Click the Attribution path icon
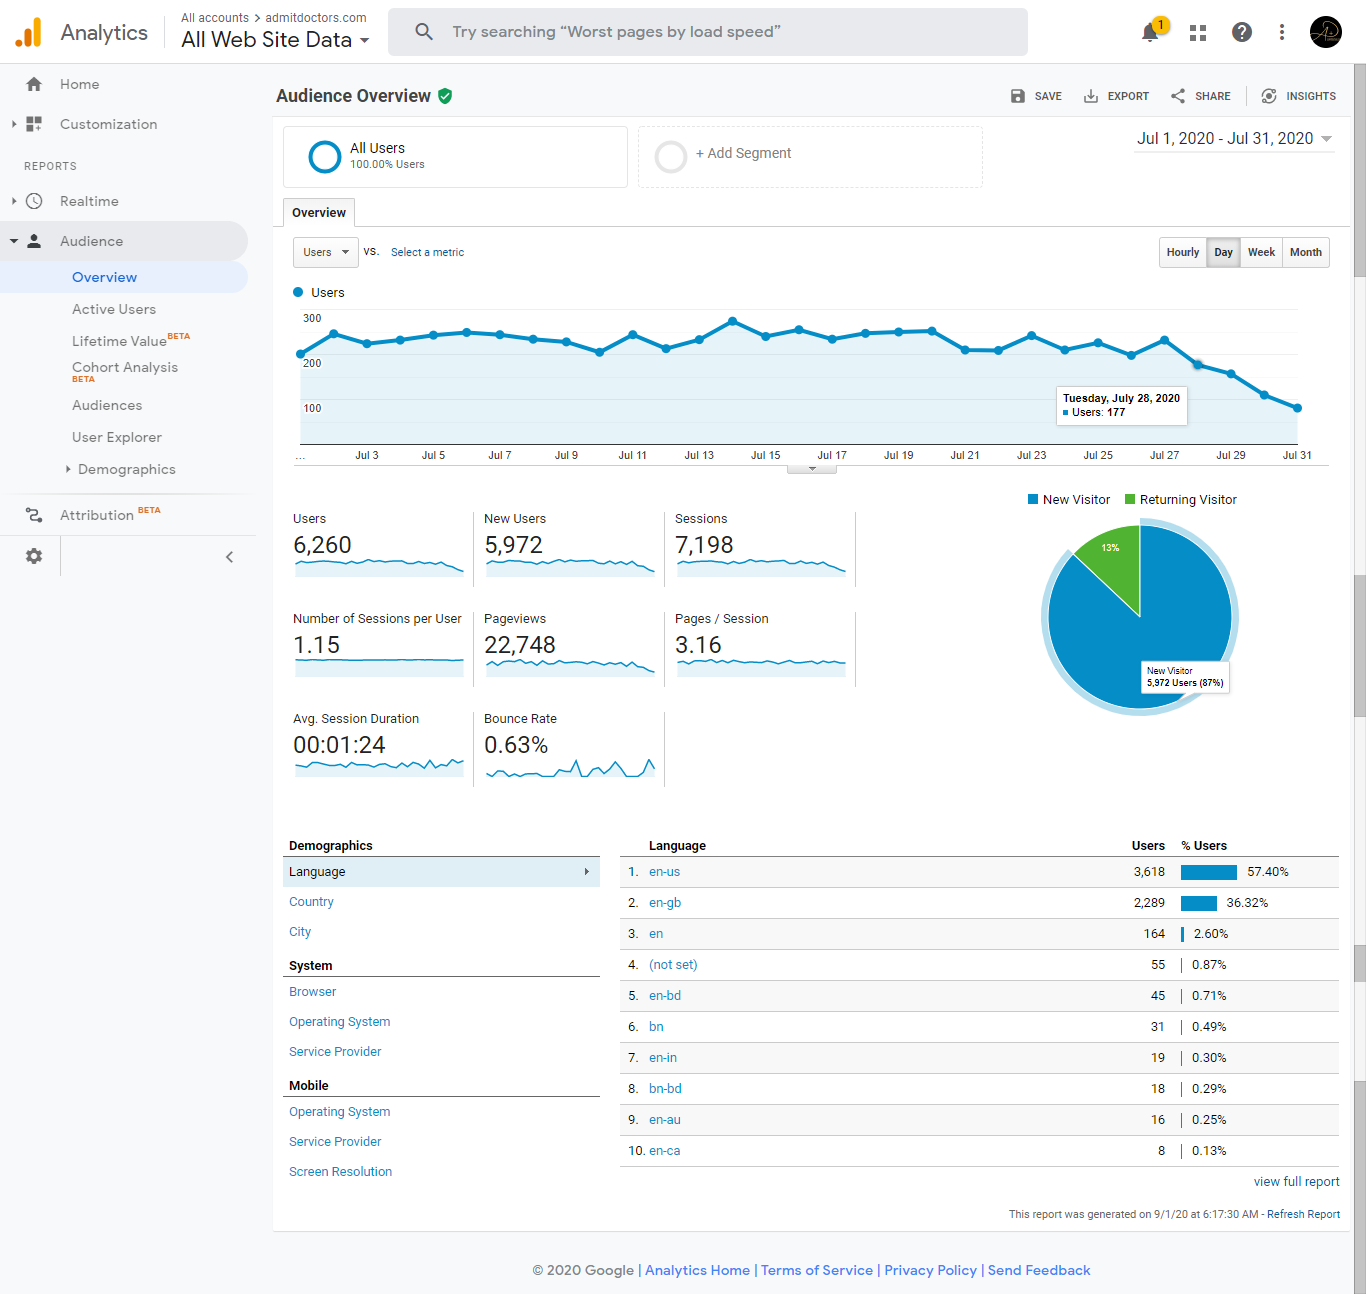The width and height of the screenshot is (1366, 1294). pyautogui.click(x=34, y=515)
